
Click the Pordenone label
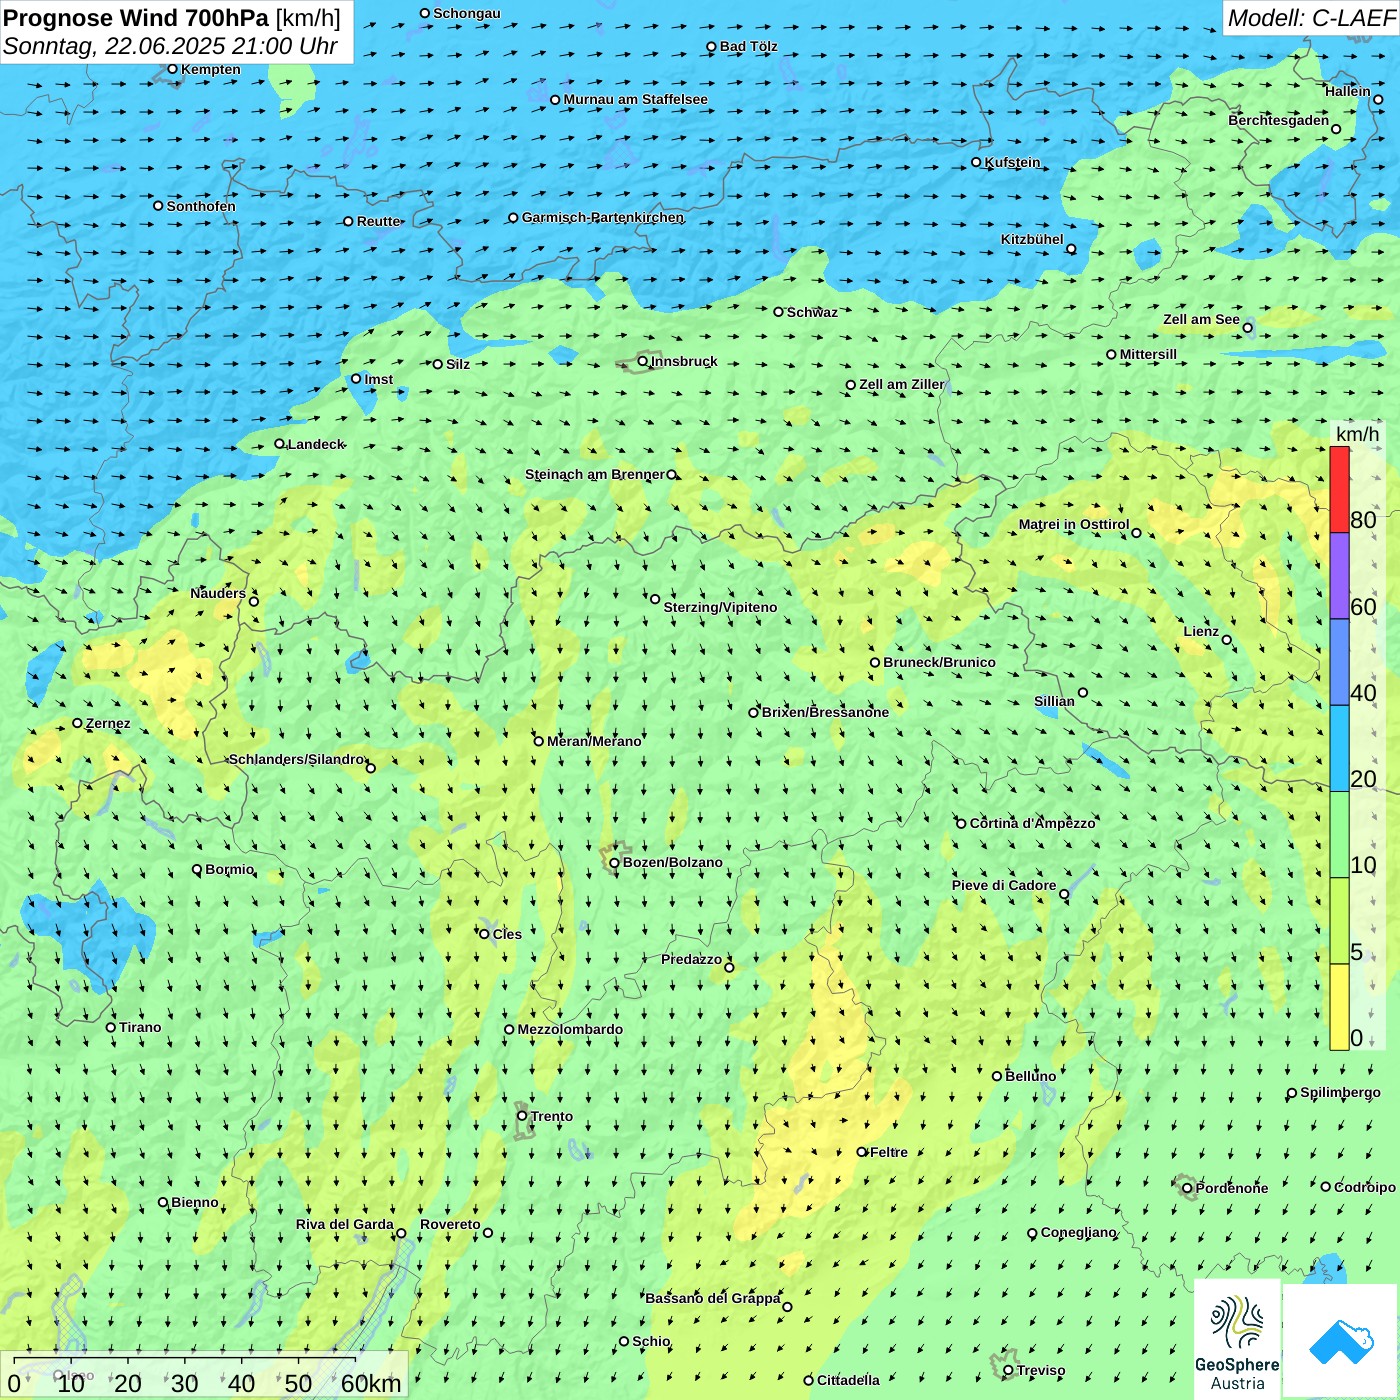1232,1188
